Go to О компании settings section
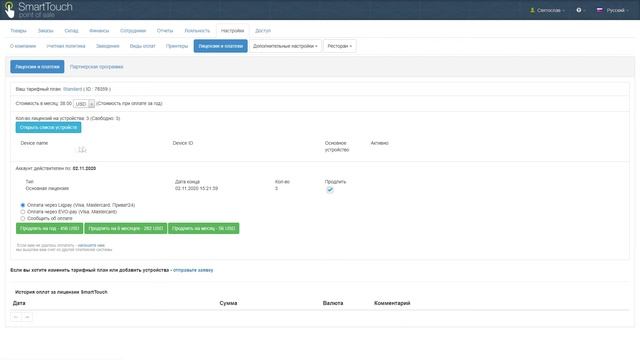The width and height of the screenshot is (640, 360). coord(23,46)
